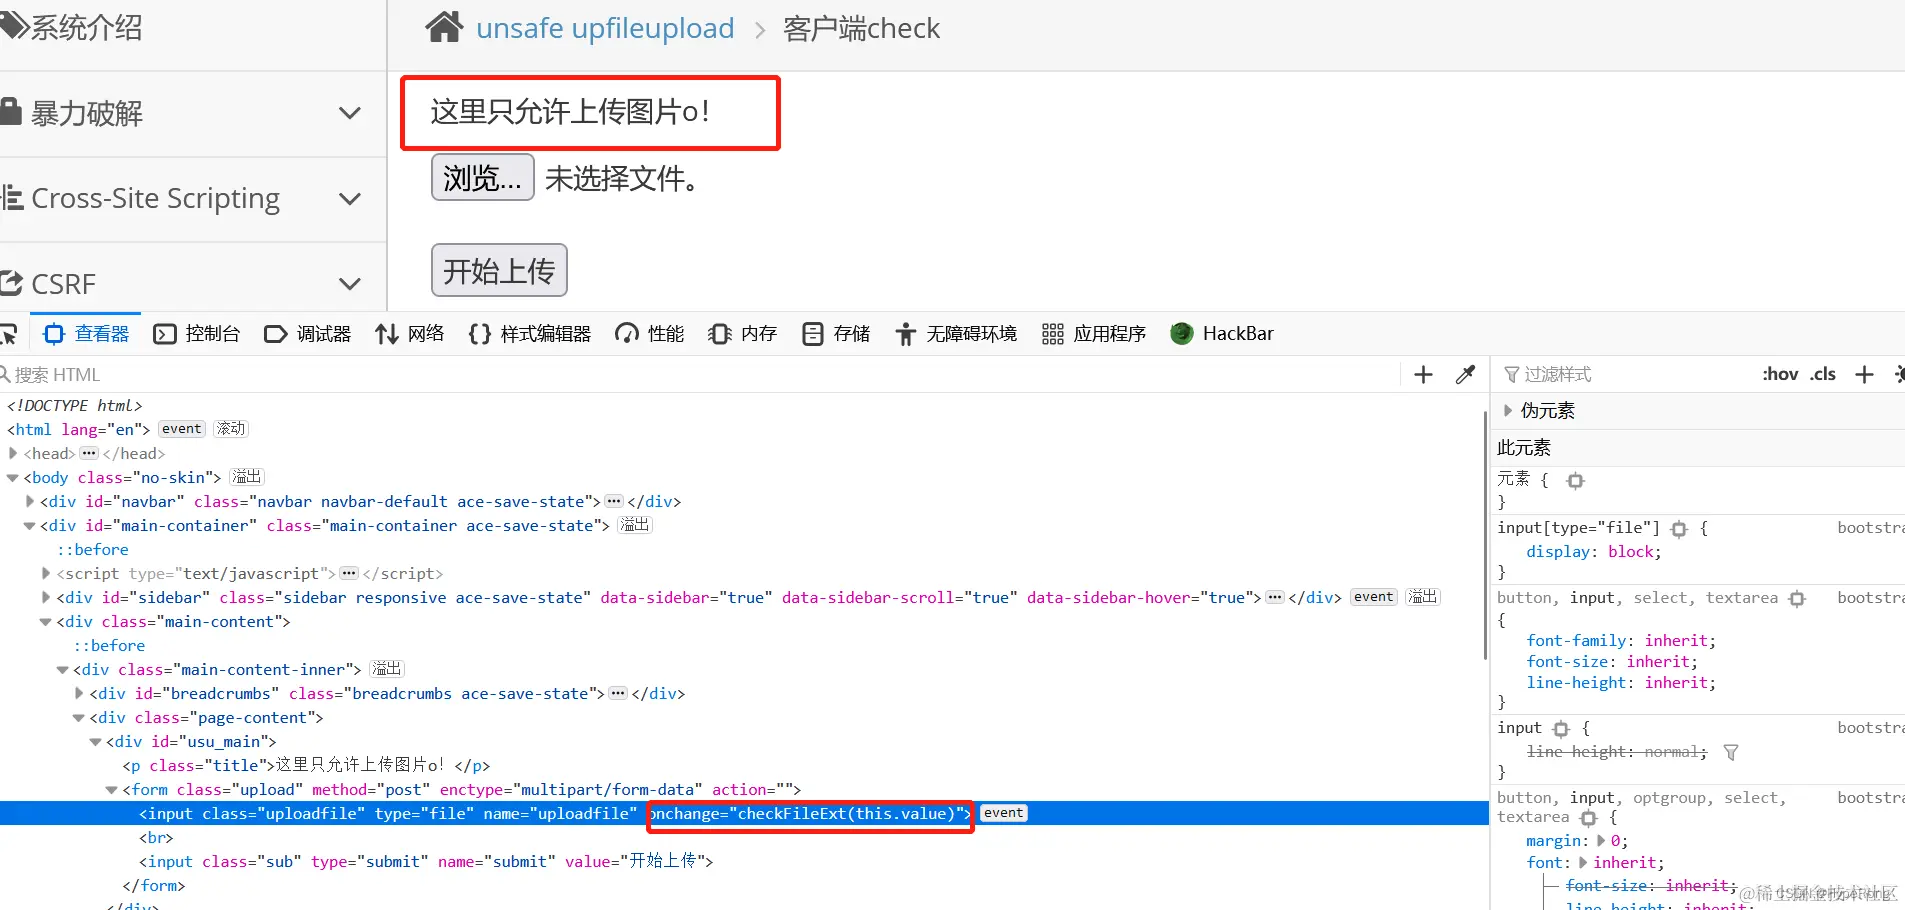
Task: Click the markup panel vertical scrollbar
Action: 1486,535
